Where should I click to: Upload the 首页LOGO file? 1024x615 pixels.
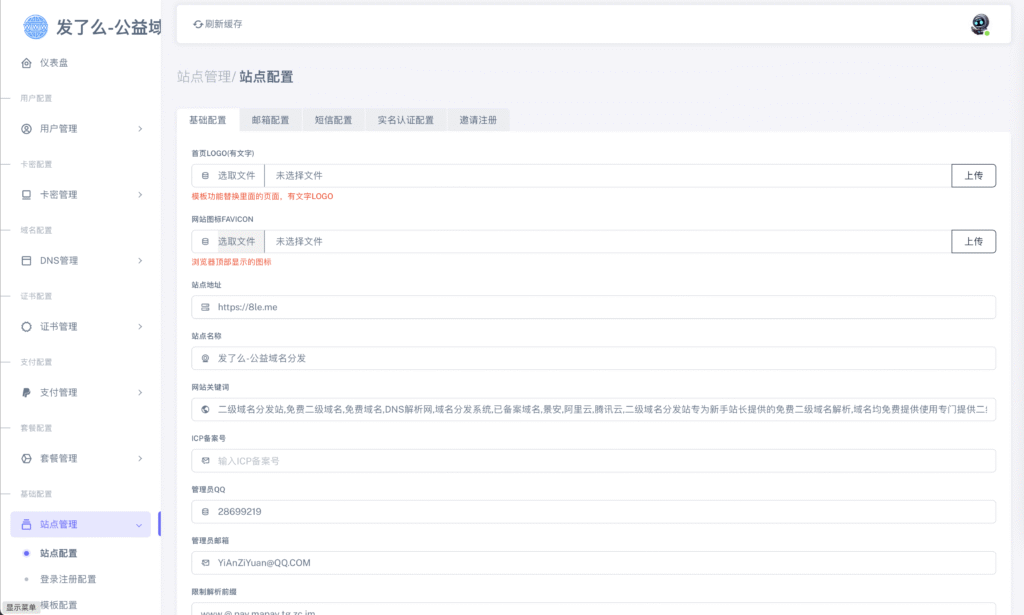coord(973,176)
